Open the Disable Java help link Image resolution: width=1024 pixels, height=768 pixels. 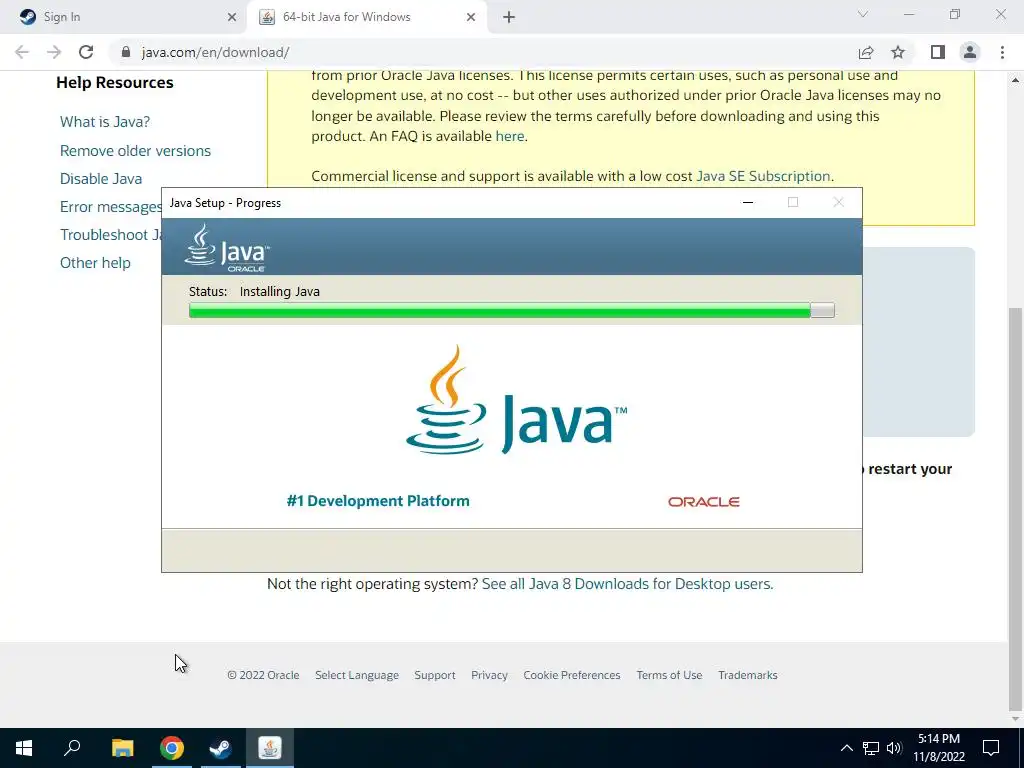[101, 179]
